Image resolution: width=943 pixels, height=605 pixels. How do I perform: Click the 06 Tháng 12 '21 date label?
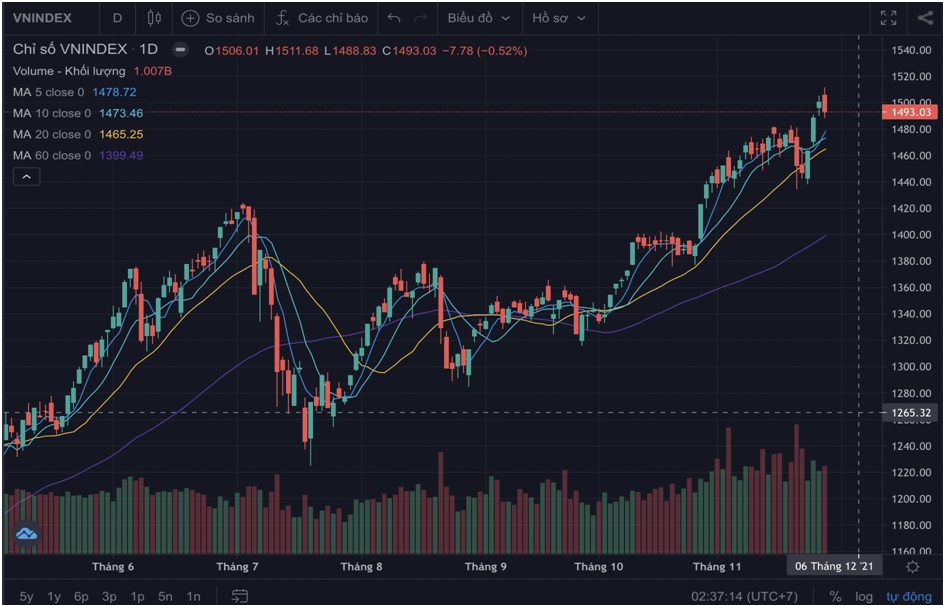pyautogui.click(x=834, y=566)
